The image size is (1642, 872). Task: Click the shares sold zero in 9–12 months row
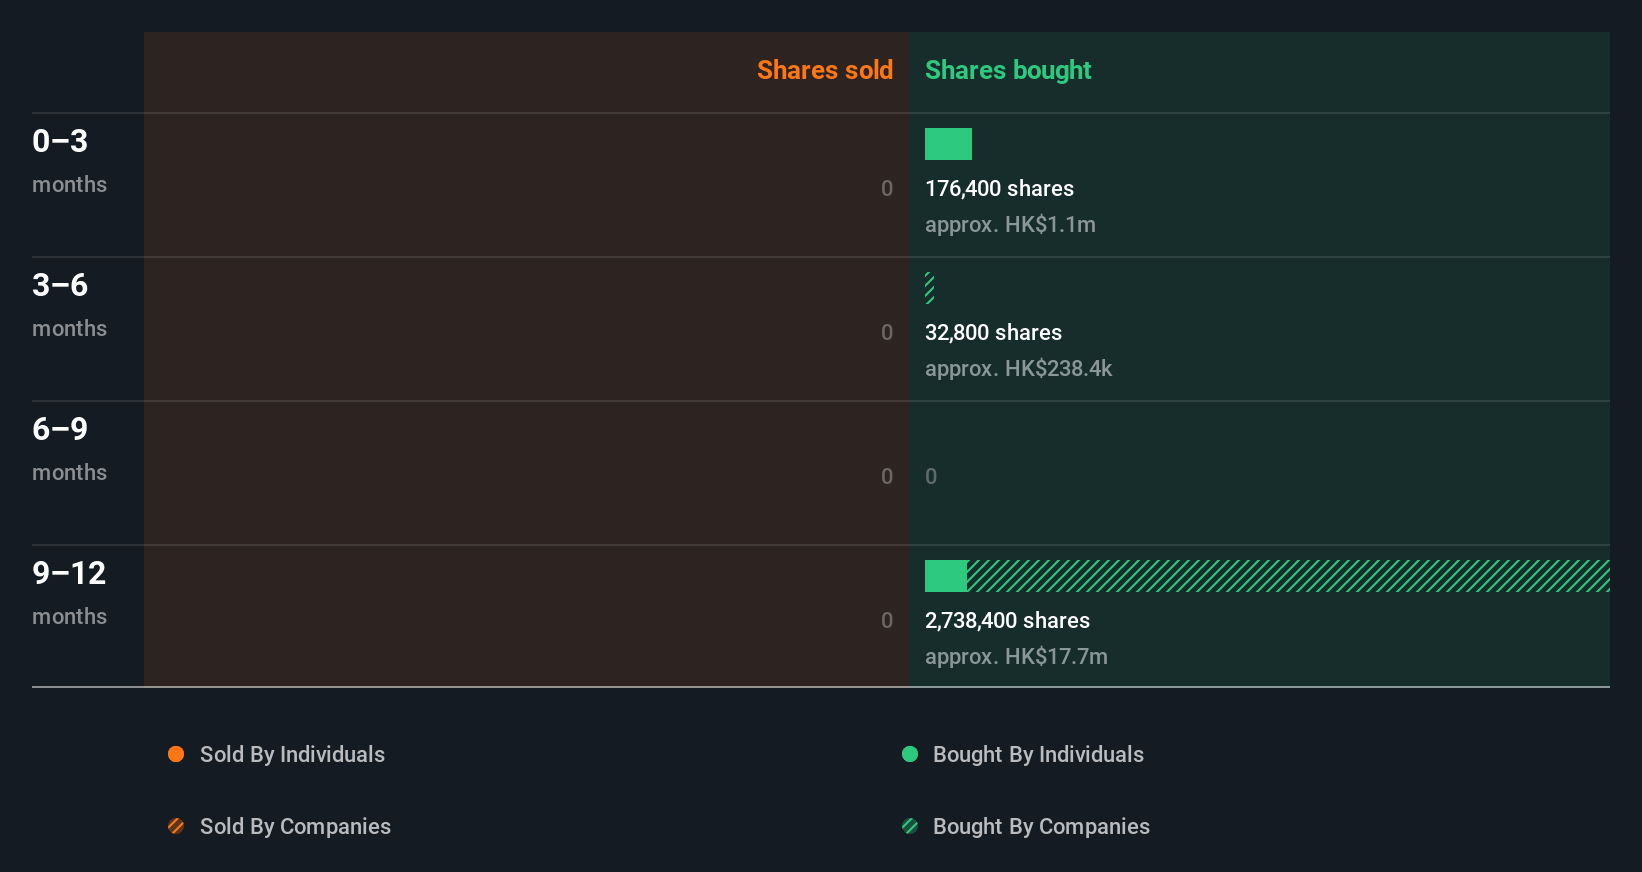887,620
